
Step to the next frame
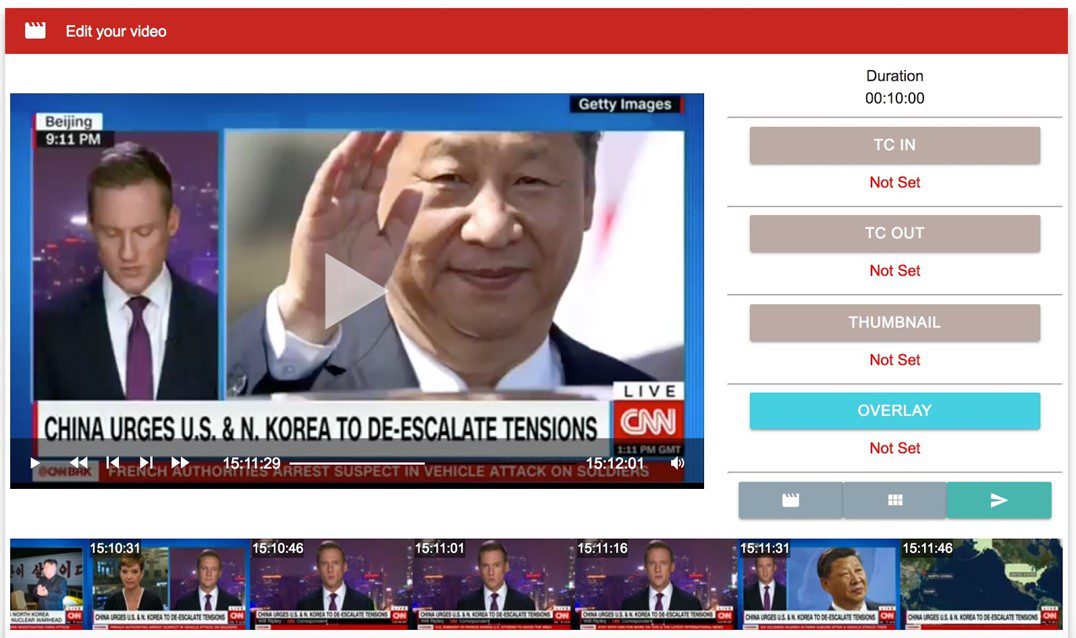(x=146, y=462)
